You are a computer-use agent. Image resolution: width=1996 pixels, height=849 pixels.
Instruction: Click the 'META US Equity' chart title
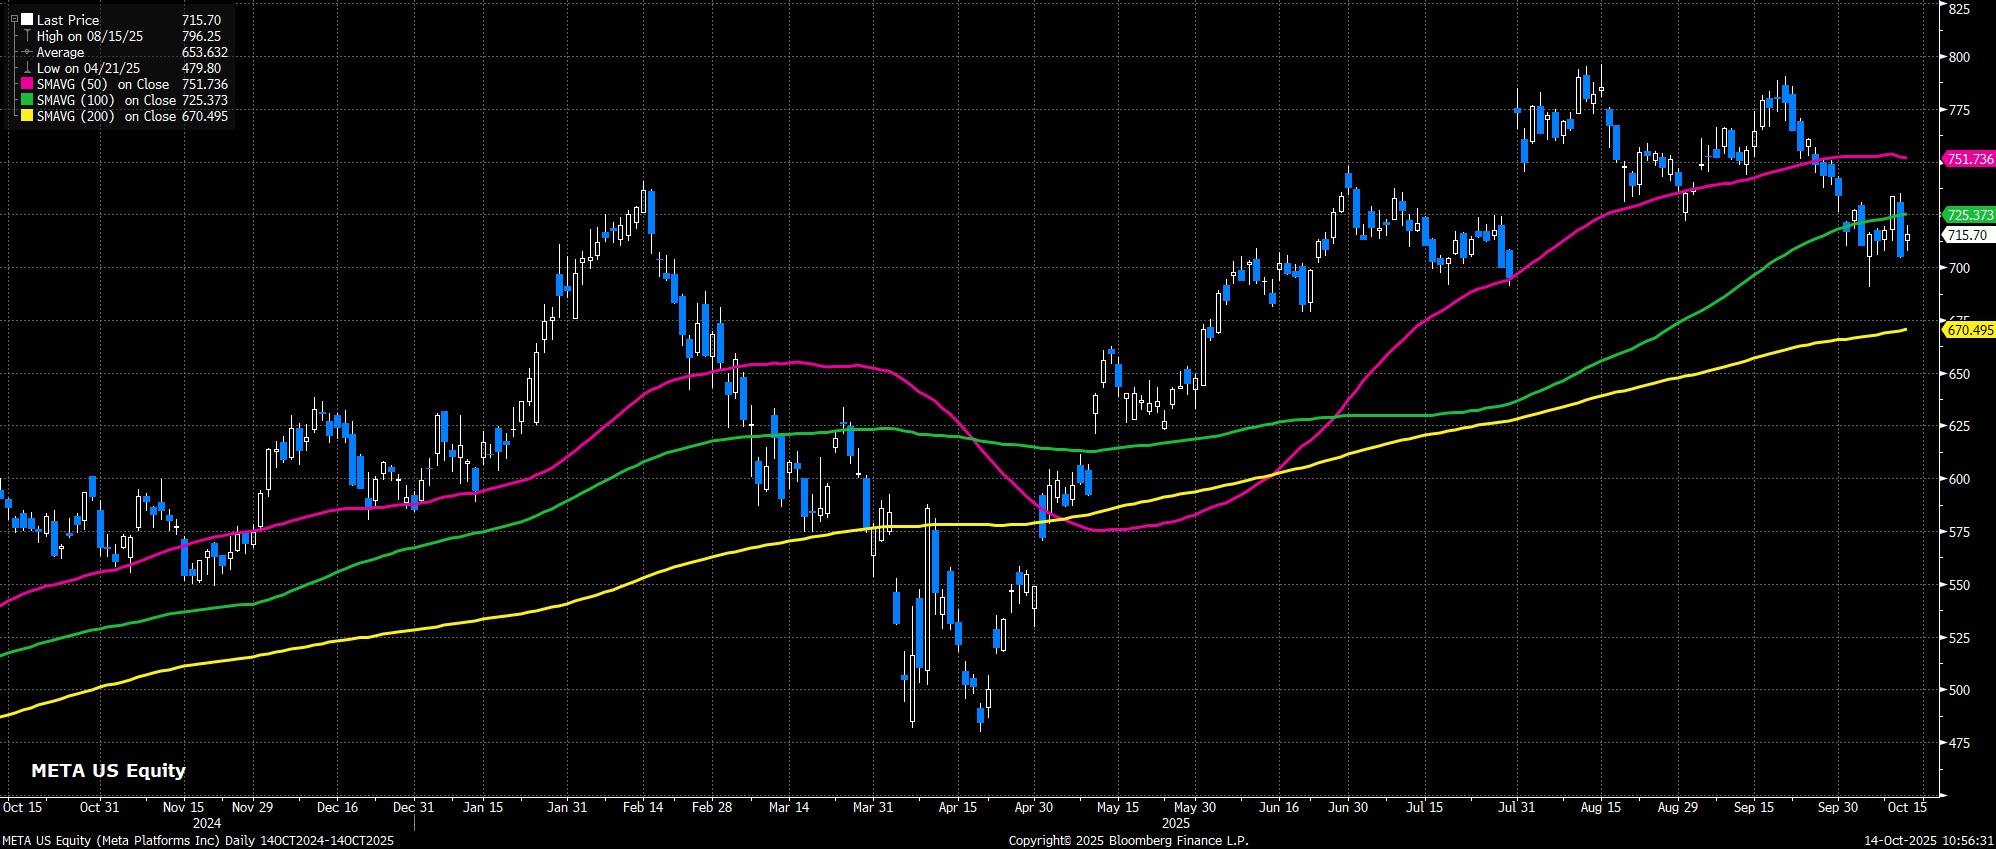[x=108, y=771]
